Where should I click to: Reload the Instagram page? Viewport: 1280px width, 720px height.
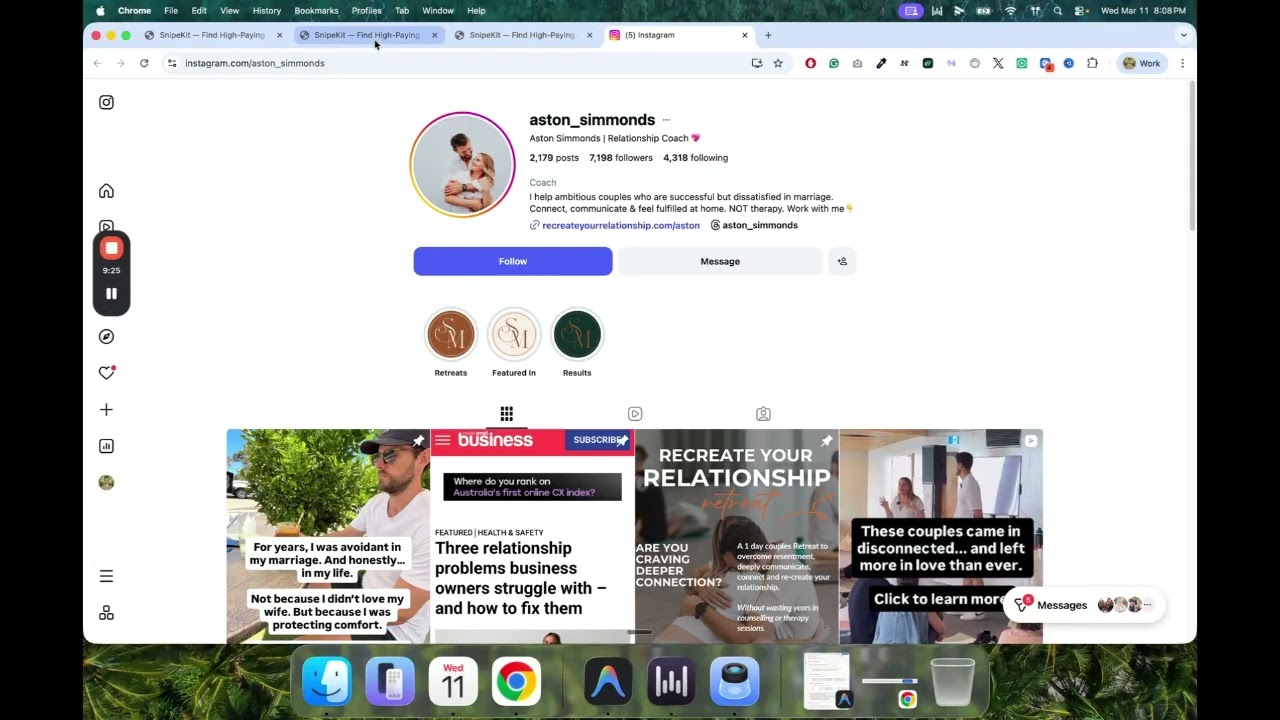144,63
